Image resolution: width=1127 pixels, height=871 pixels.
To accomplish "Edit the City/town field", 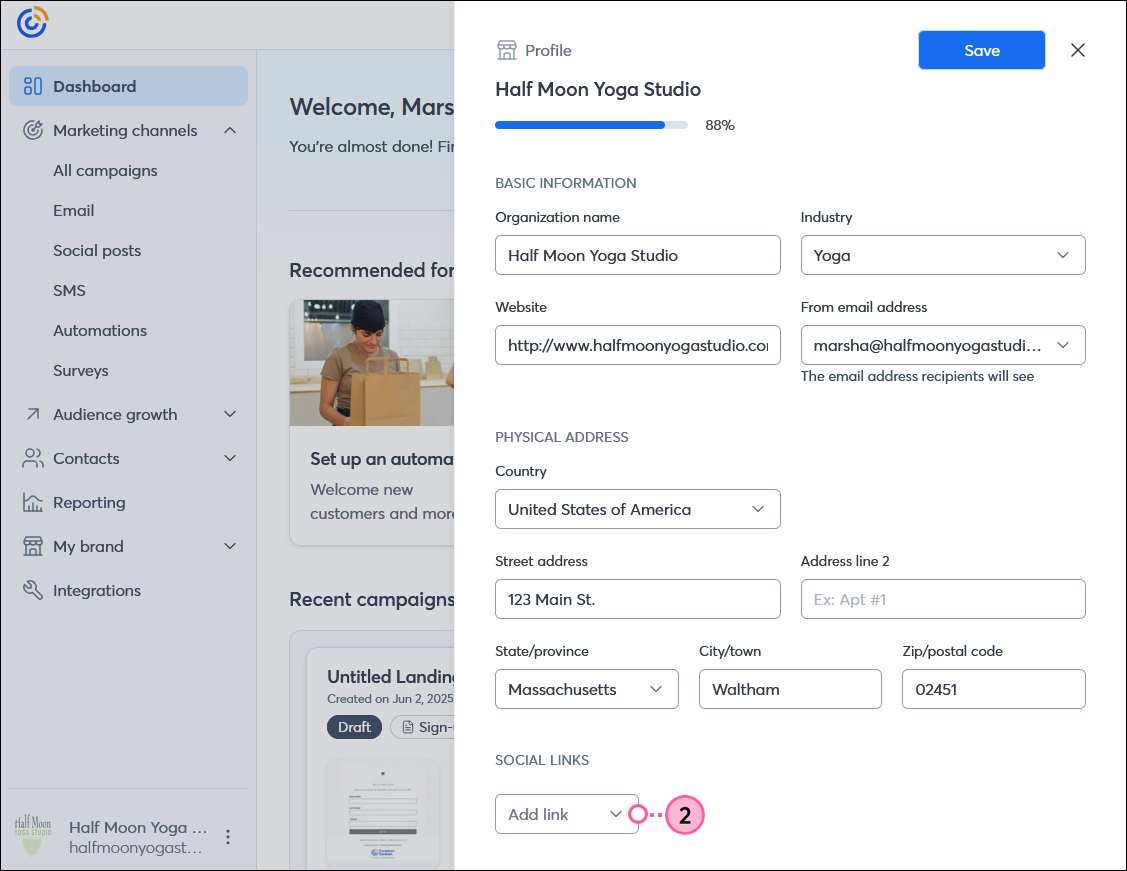I will click(x=790, y=689).
